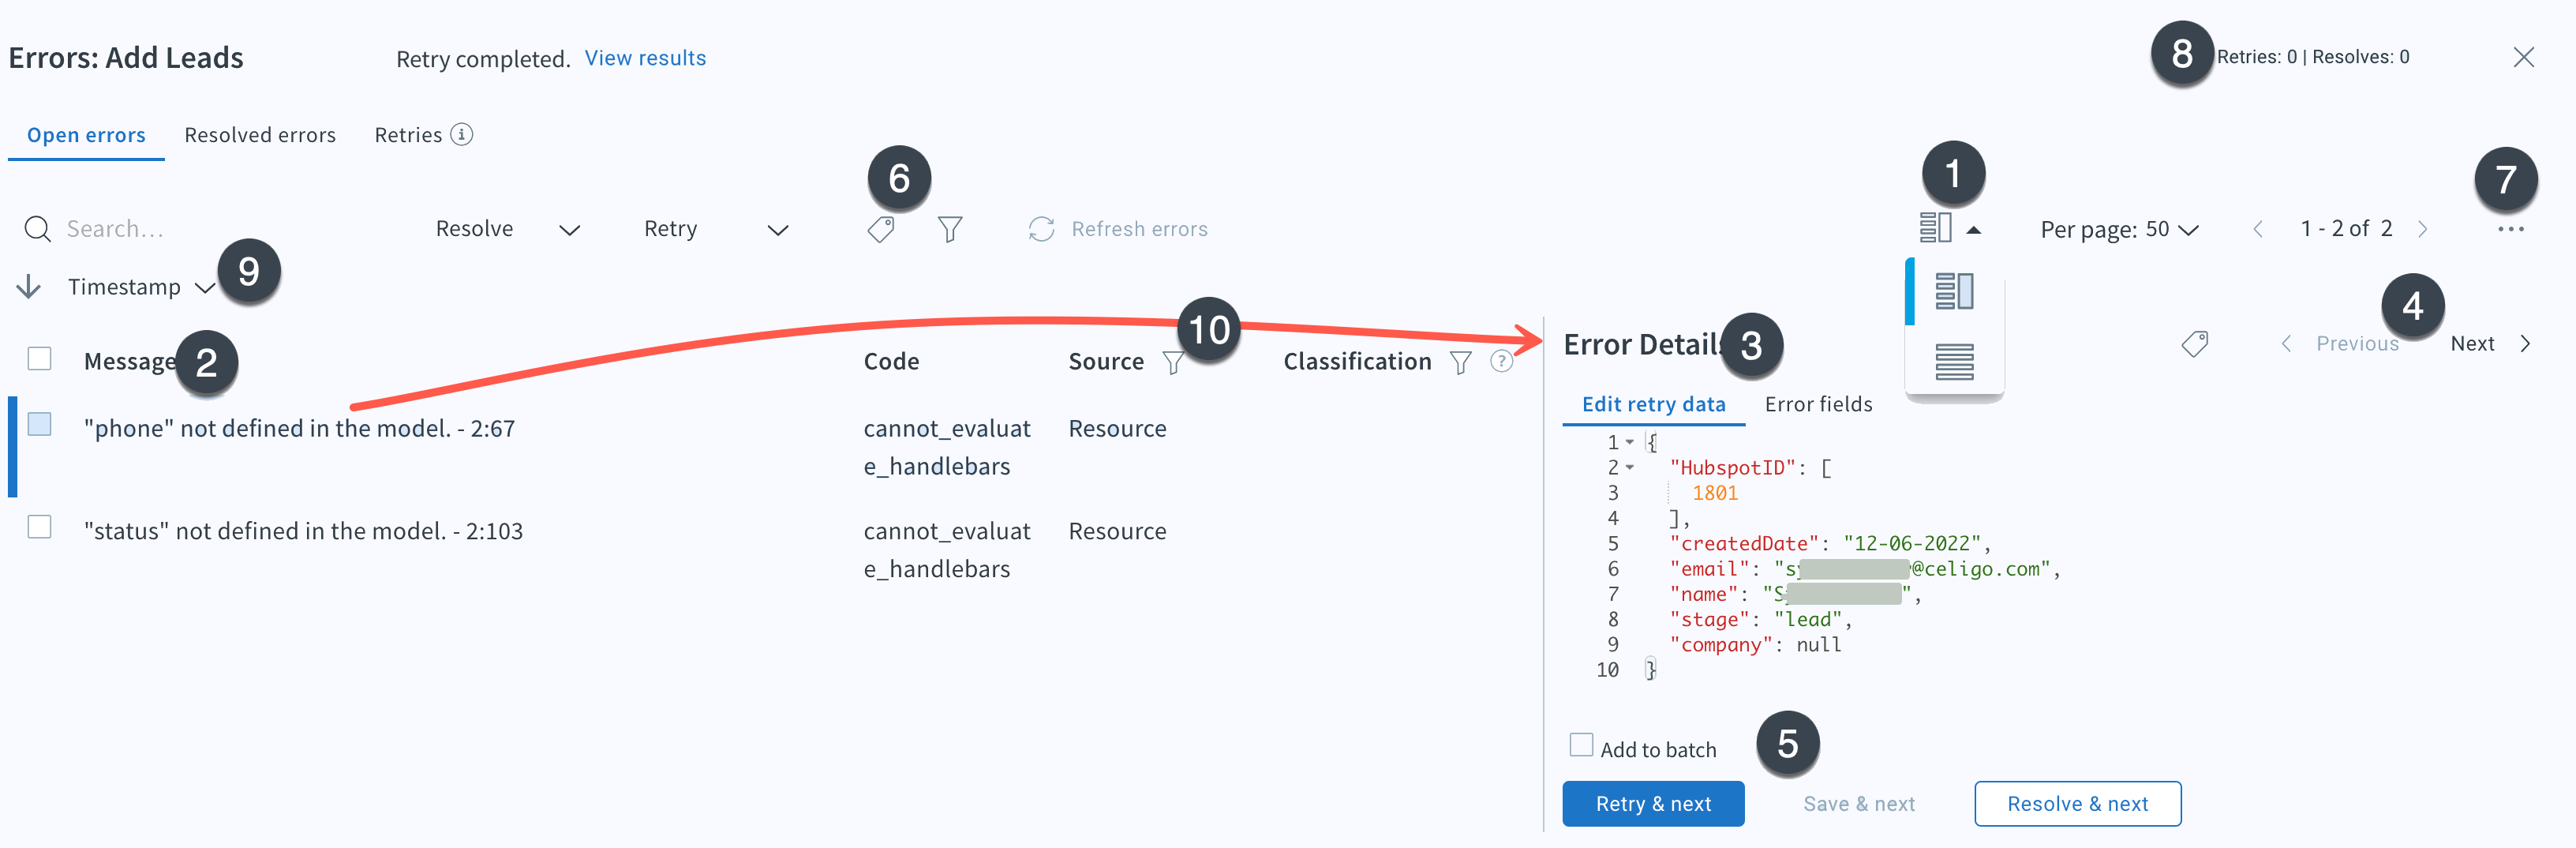This screenshot has height=848, width=2576.
Task: Expand the Resolve dropdown
Action: click(x=507, y=229)
